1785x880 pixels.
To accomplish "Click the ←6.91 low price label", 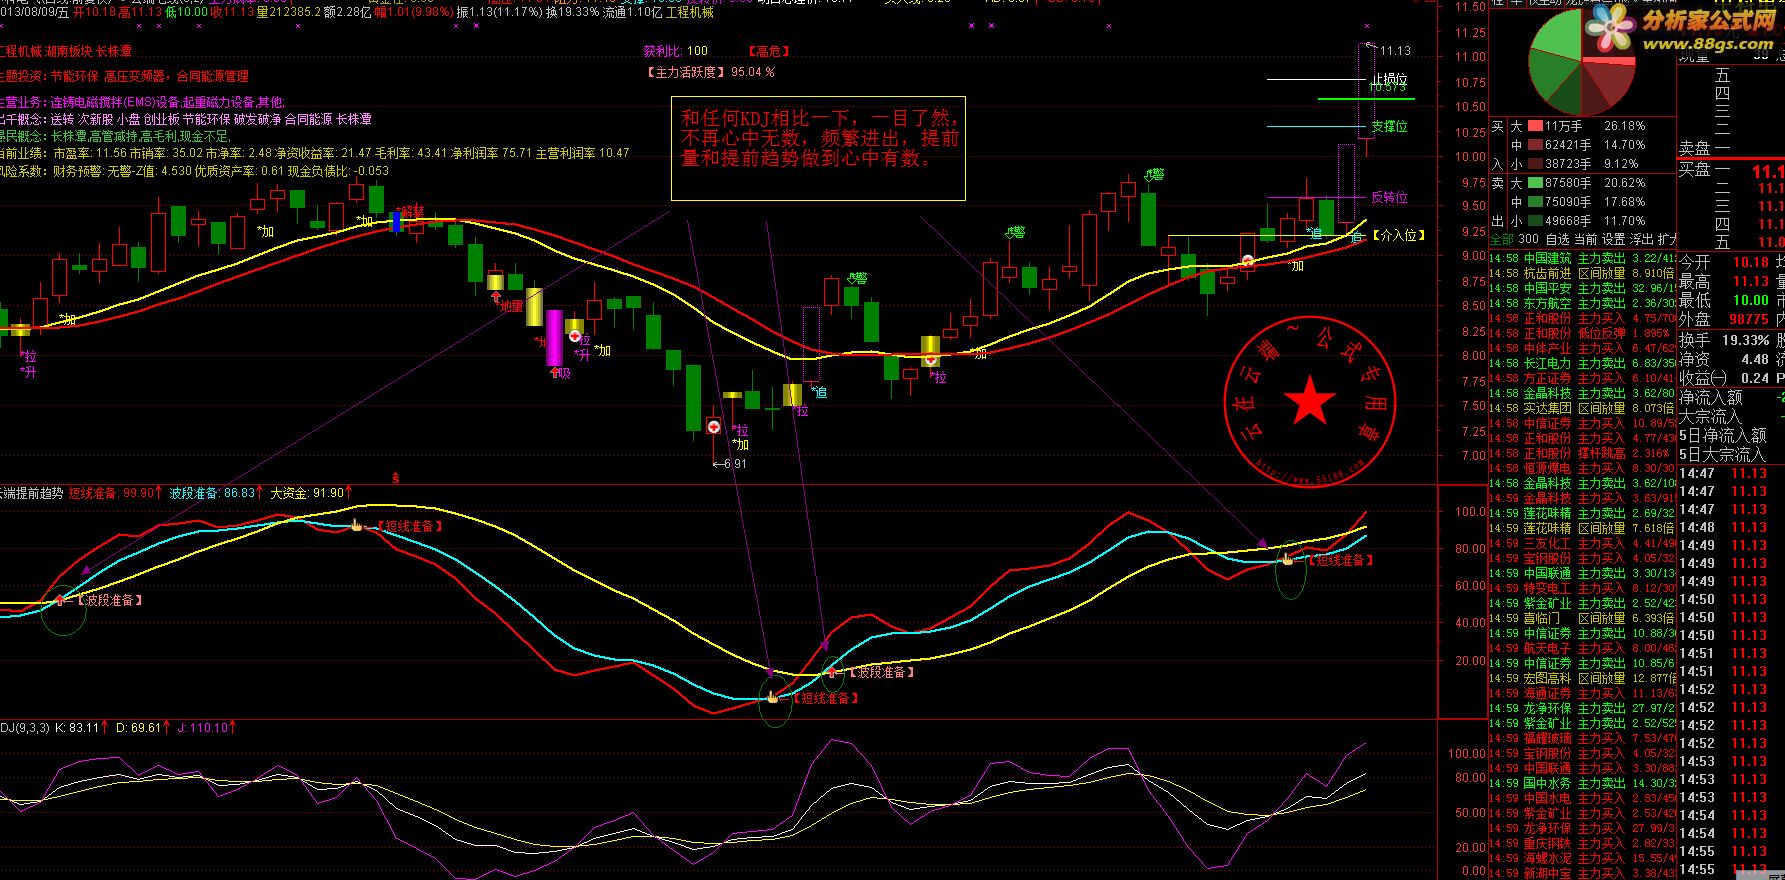I will [729, 464].
